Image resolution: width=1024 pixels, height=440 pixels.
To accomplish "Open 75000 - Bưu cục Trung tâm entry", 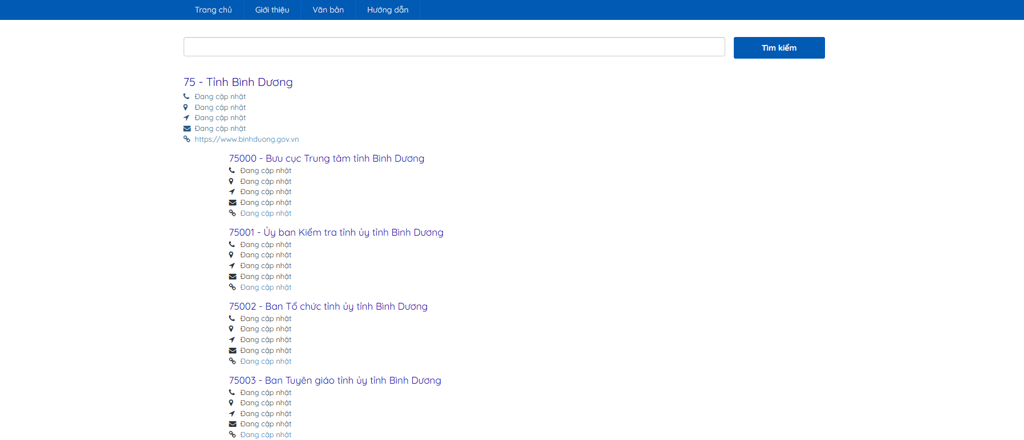I will pos(326,158).
